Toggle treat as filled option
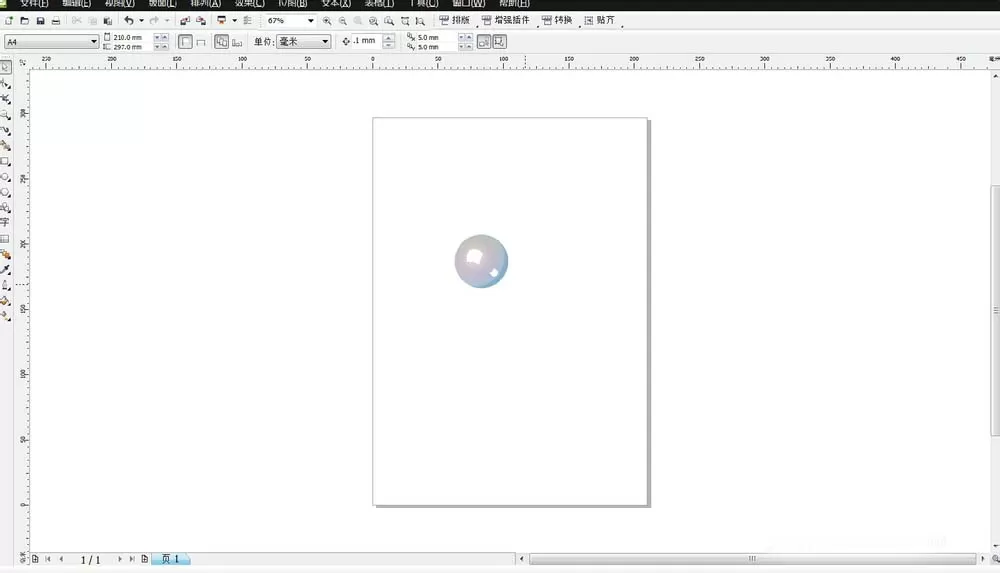1000x573 pixels. click(483, 42)
